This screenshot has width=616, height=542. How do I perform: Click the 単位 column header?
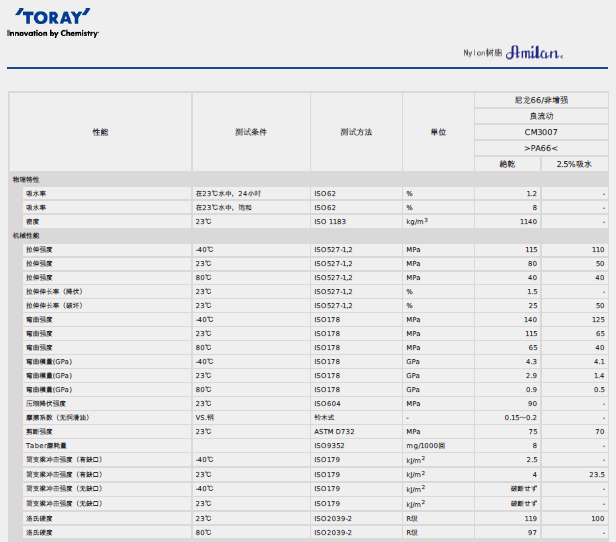point(437,132)
